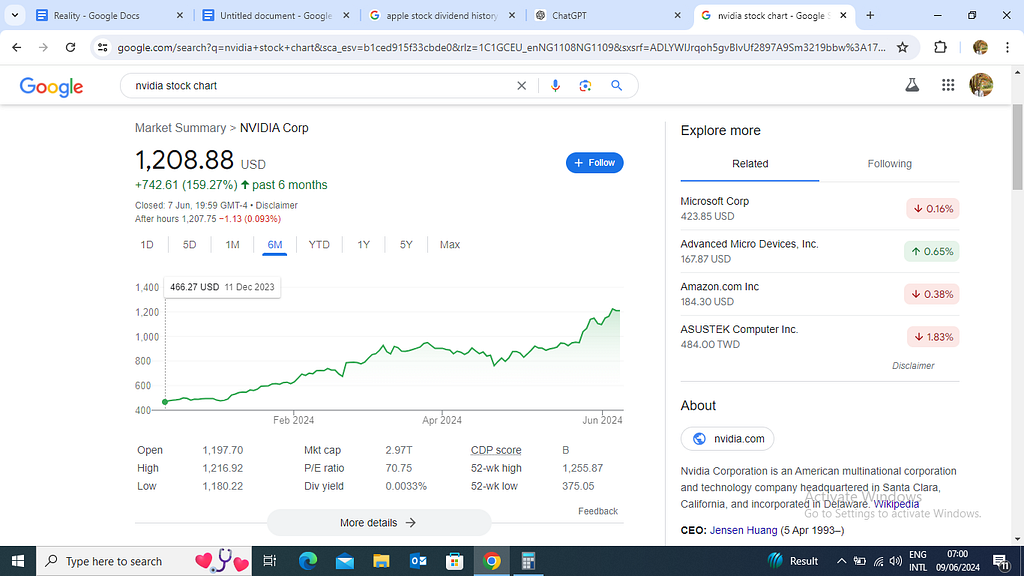
Task: Open ASUSTEK Computer Inc. related stock
Action: (x=820, y=337)
